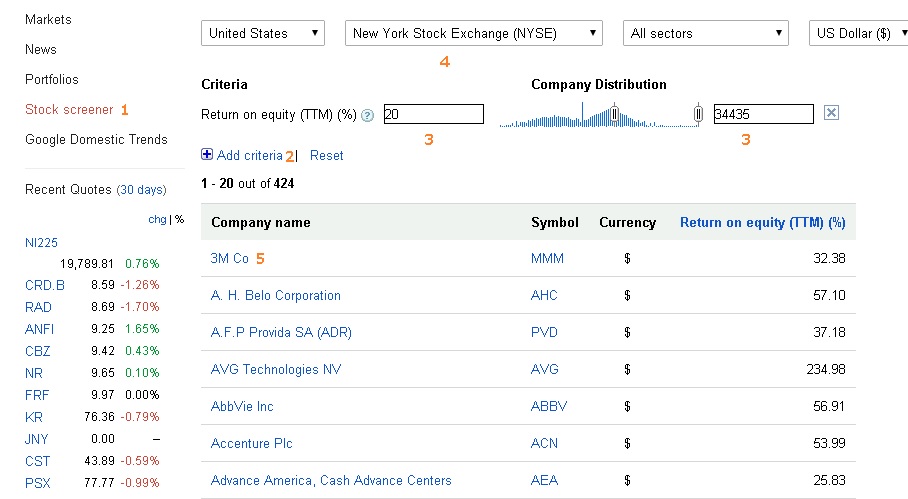Click the Reset link
This screenshot has width=908, height=499.
coord(327,155)
